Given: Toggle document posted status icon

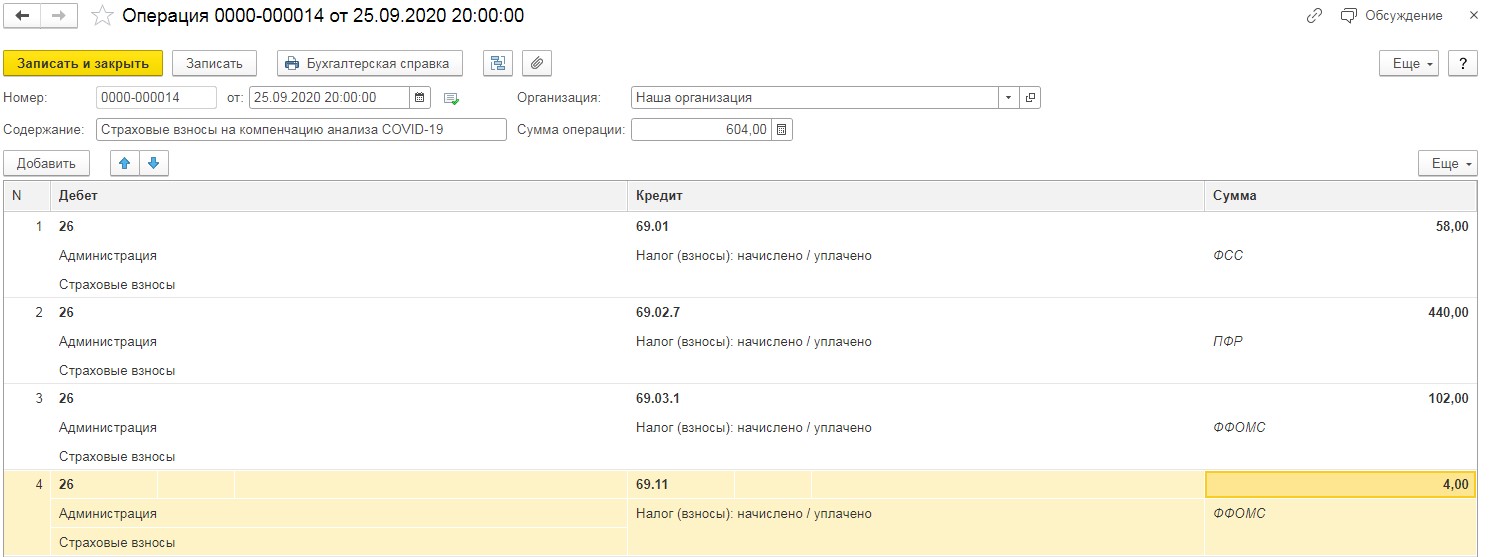Looking at the screenshot, I should click(451, 98).
